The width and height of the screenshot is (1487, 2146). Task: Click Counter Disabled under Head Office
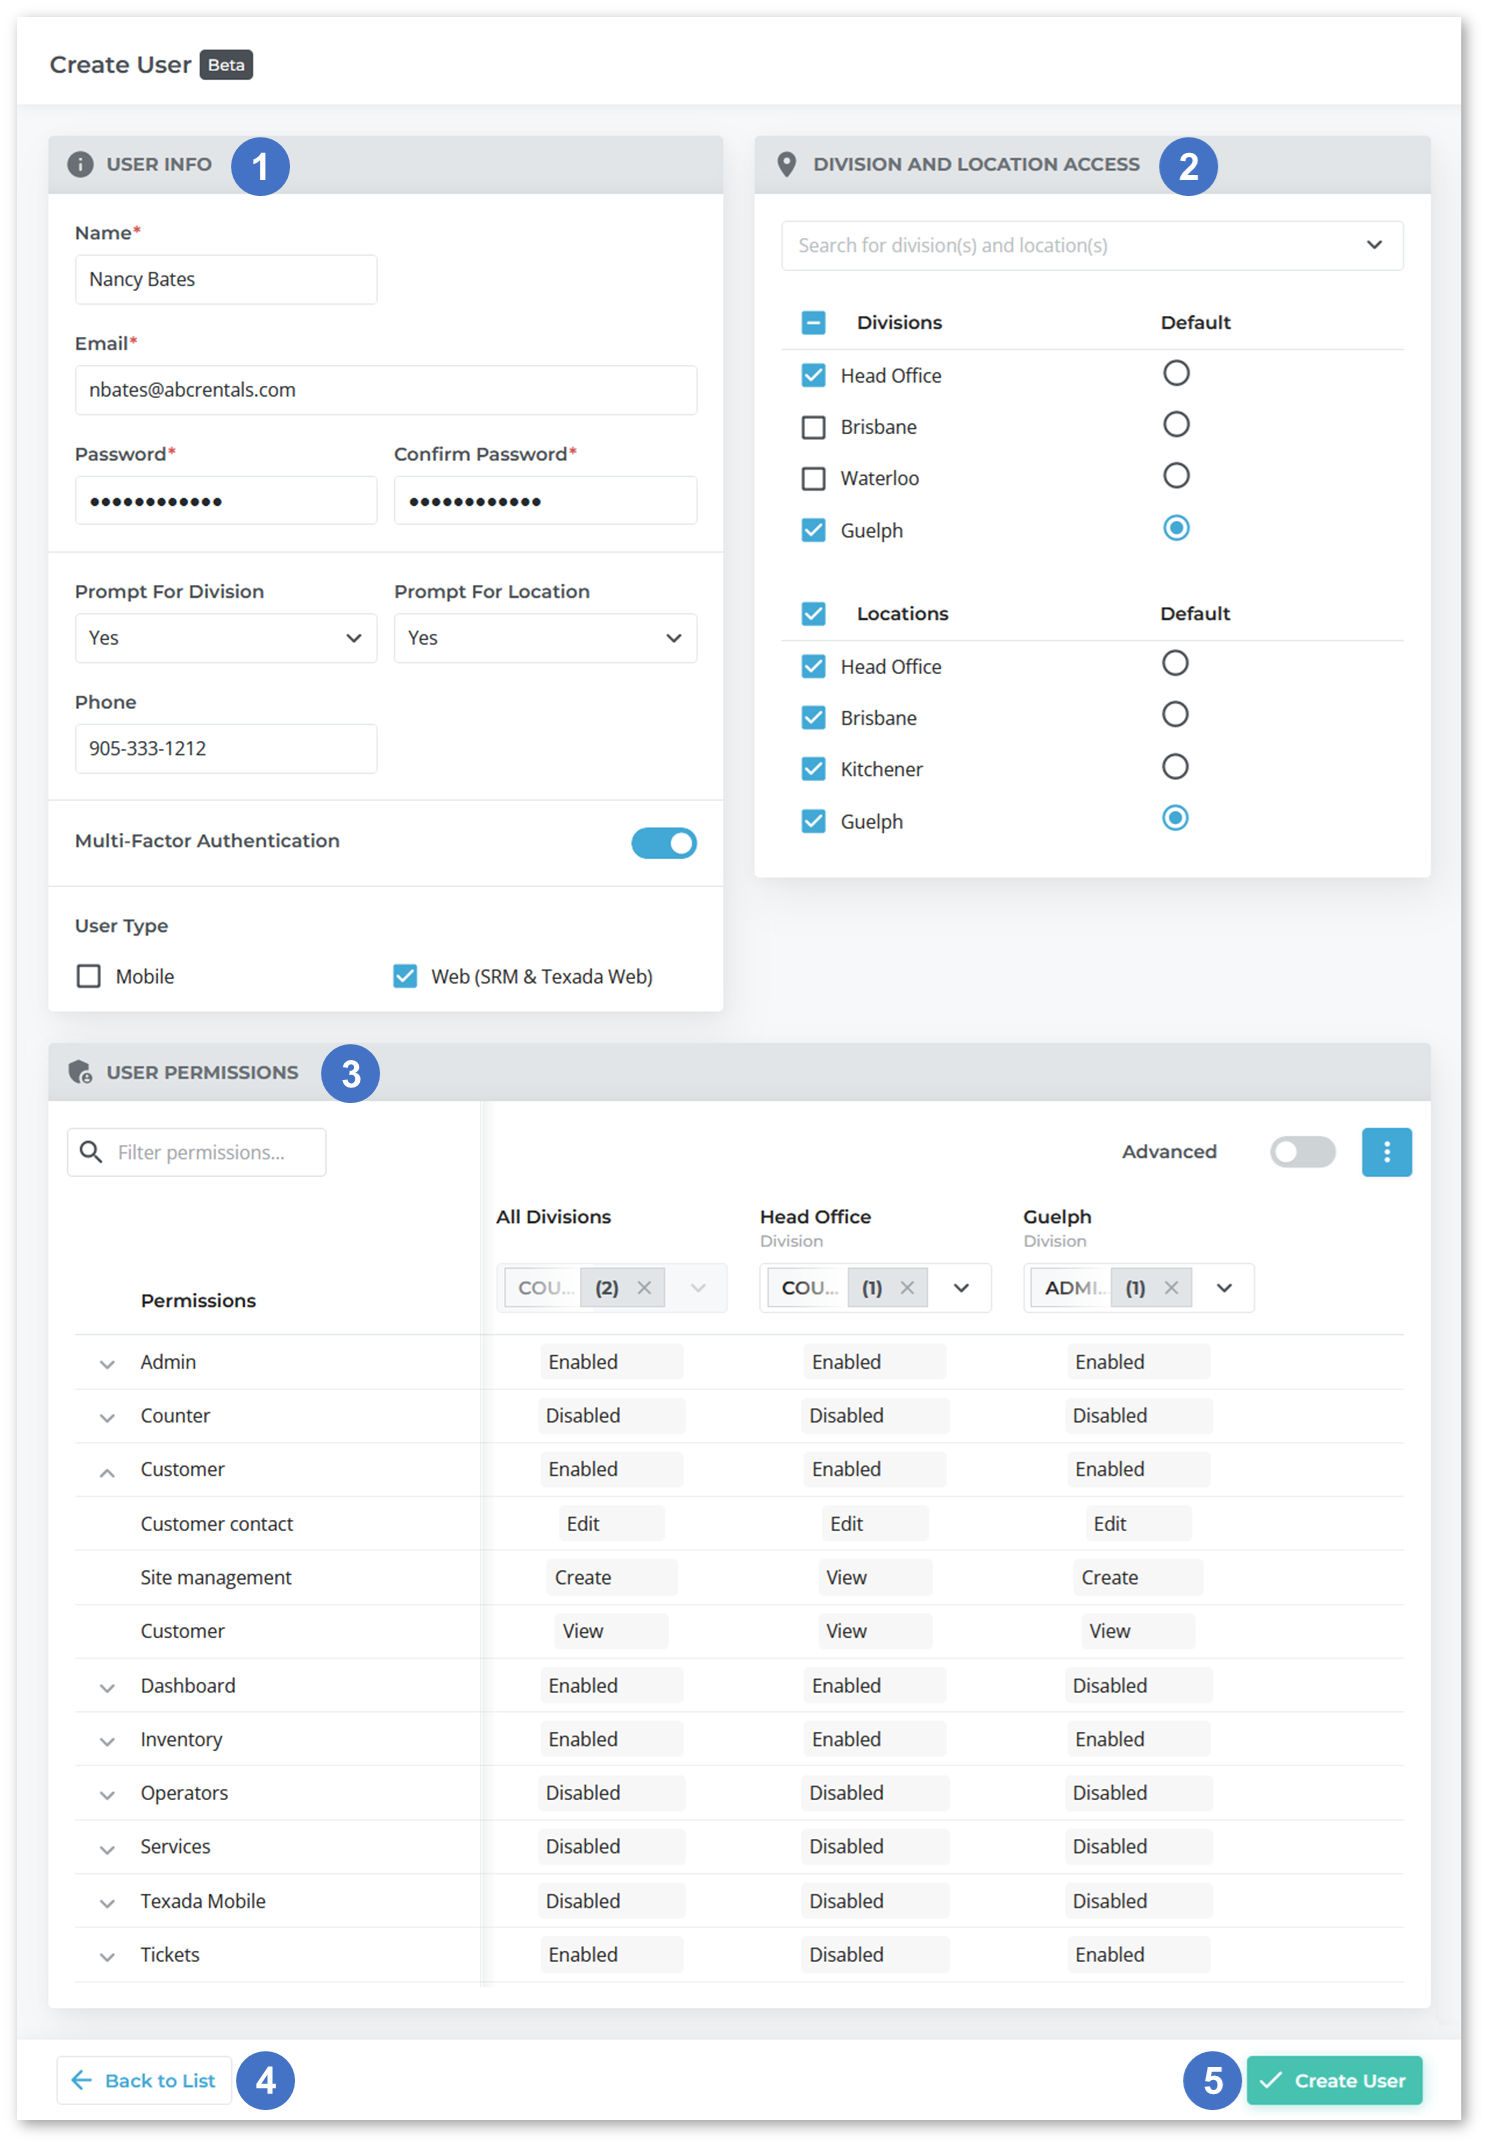click(875, 1416)
